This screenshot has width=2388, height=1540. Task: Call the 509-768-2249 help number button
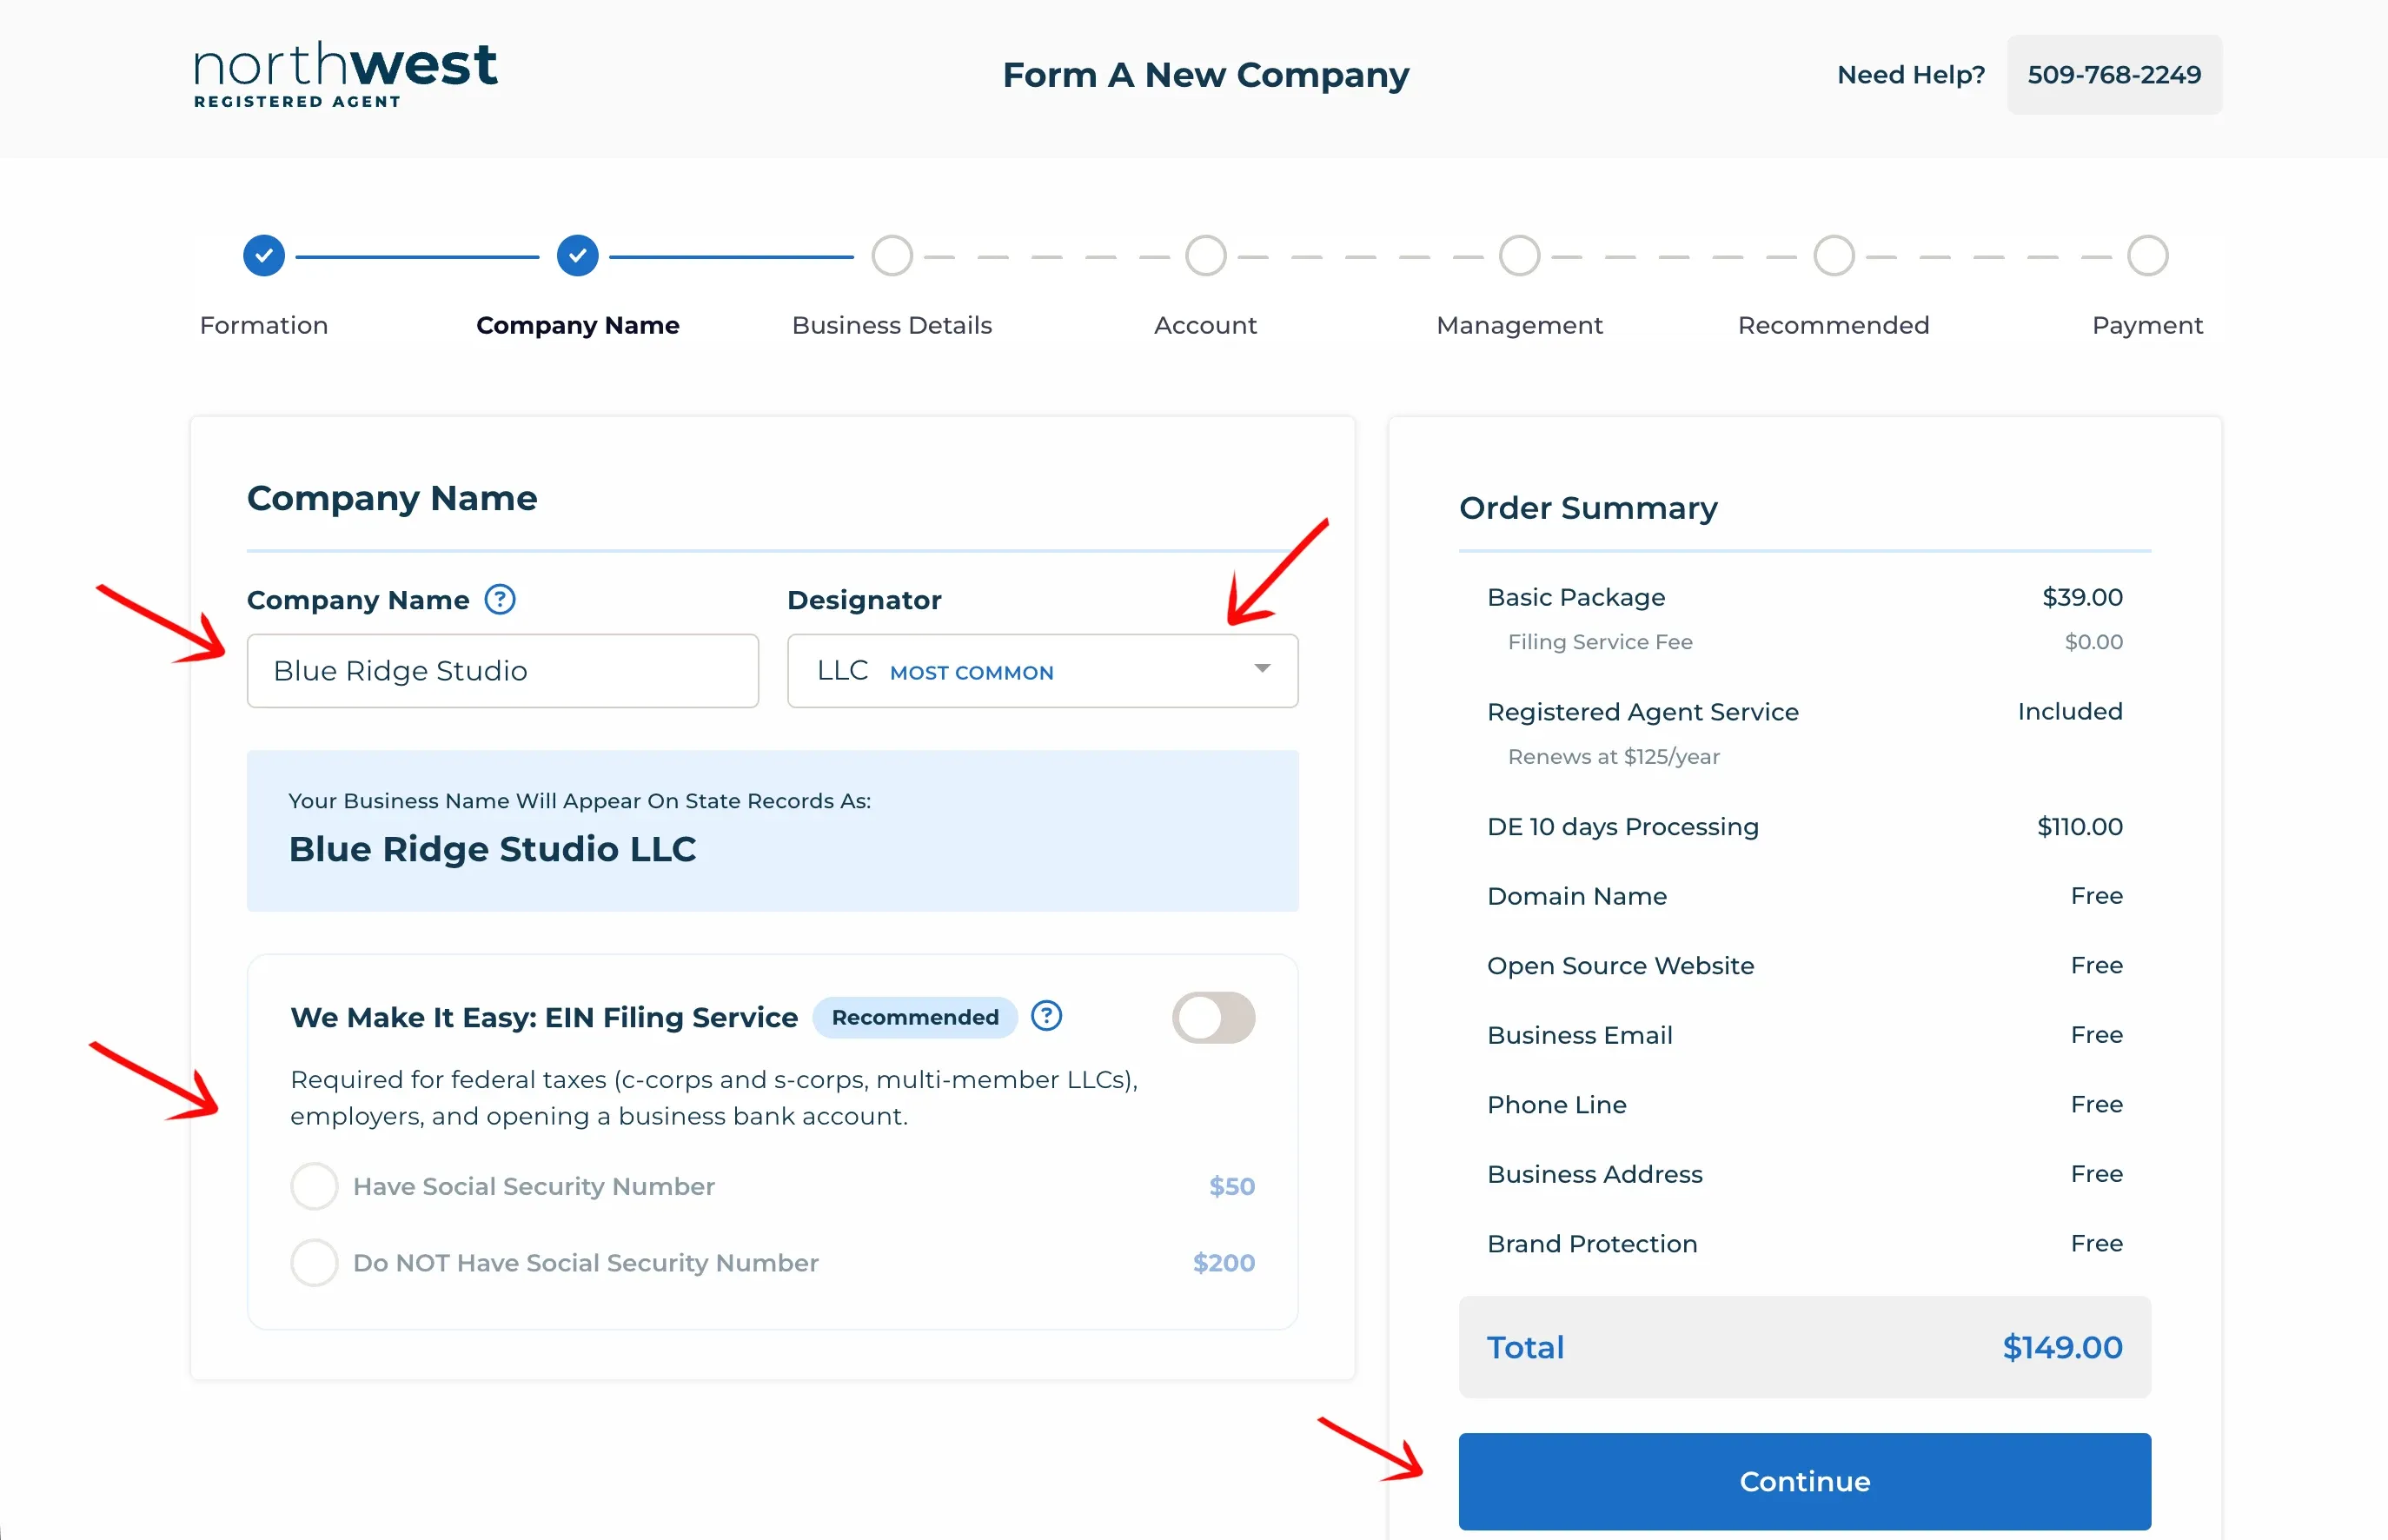tap(2114, 75)
